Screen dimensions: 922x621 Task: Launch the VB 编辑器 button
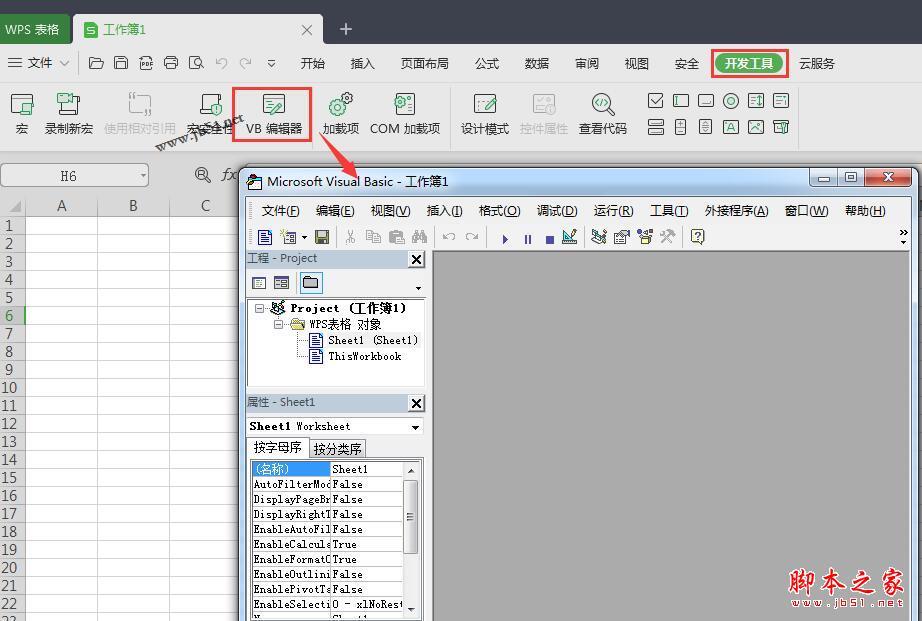(x=273, y=114)
